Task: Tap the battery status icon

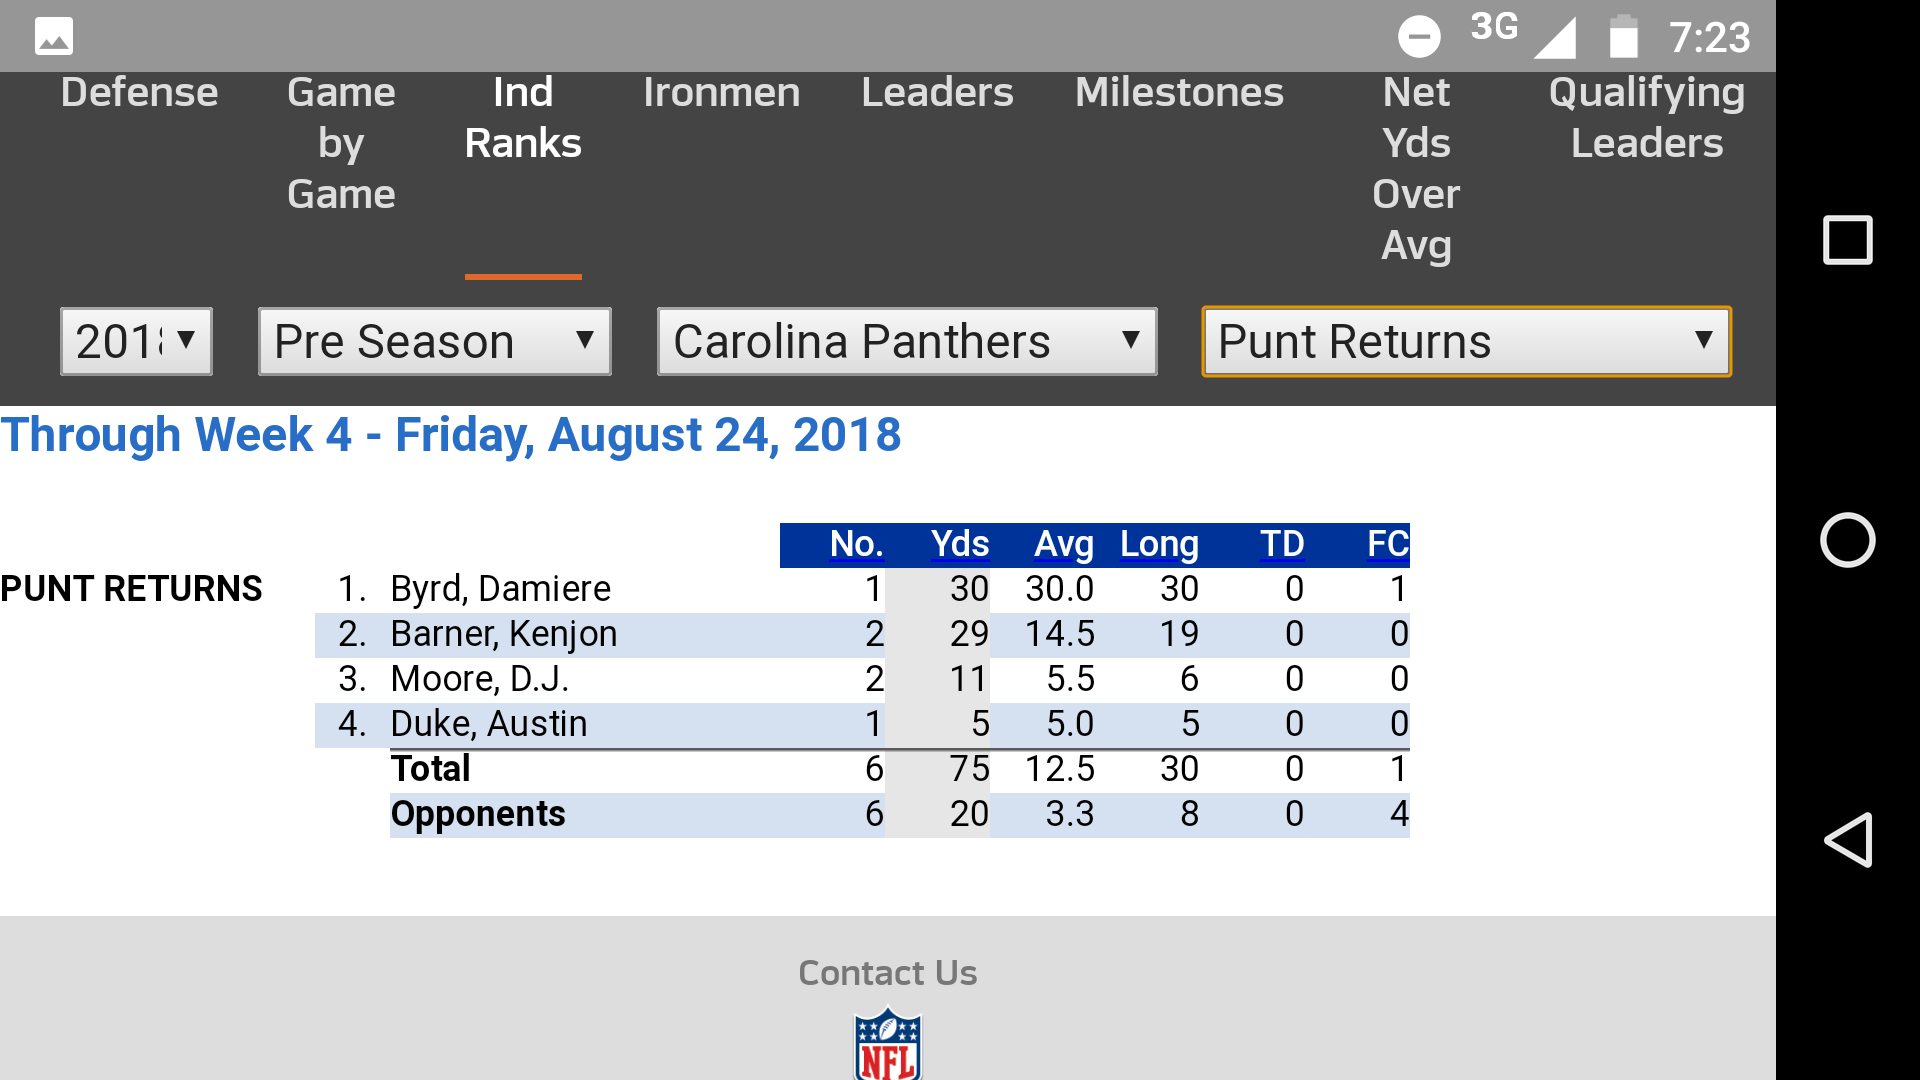Action: click(x=1623, y=37)
